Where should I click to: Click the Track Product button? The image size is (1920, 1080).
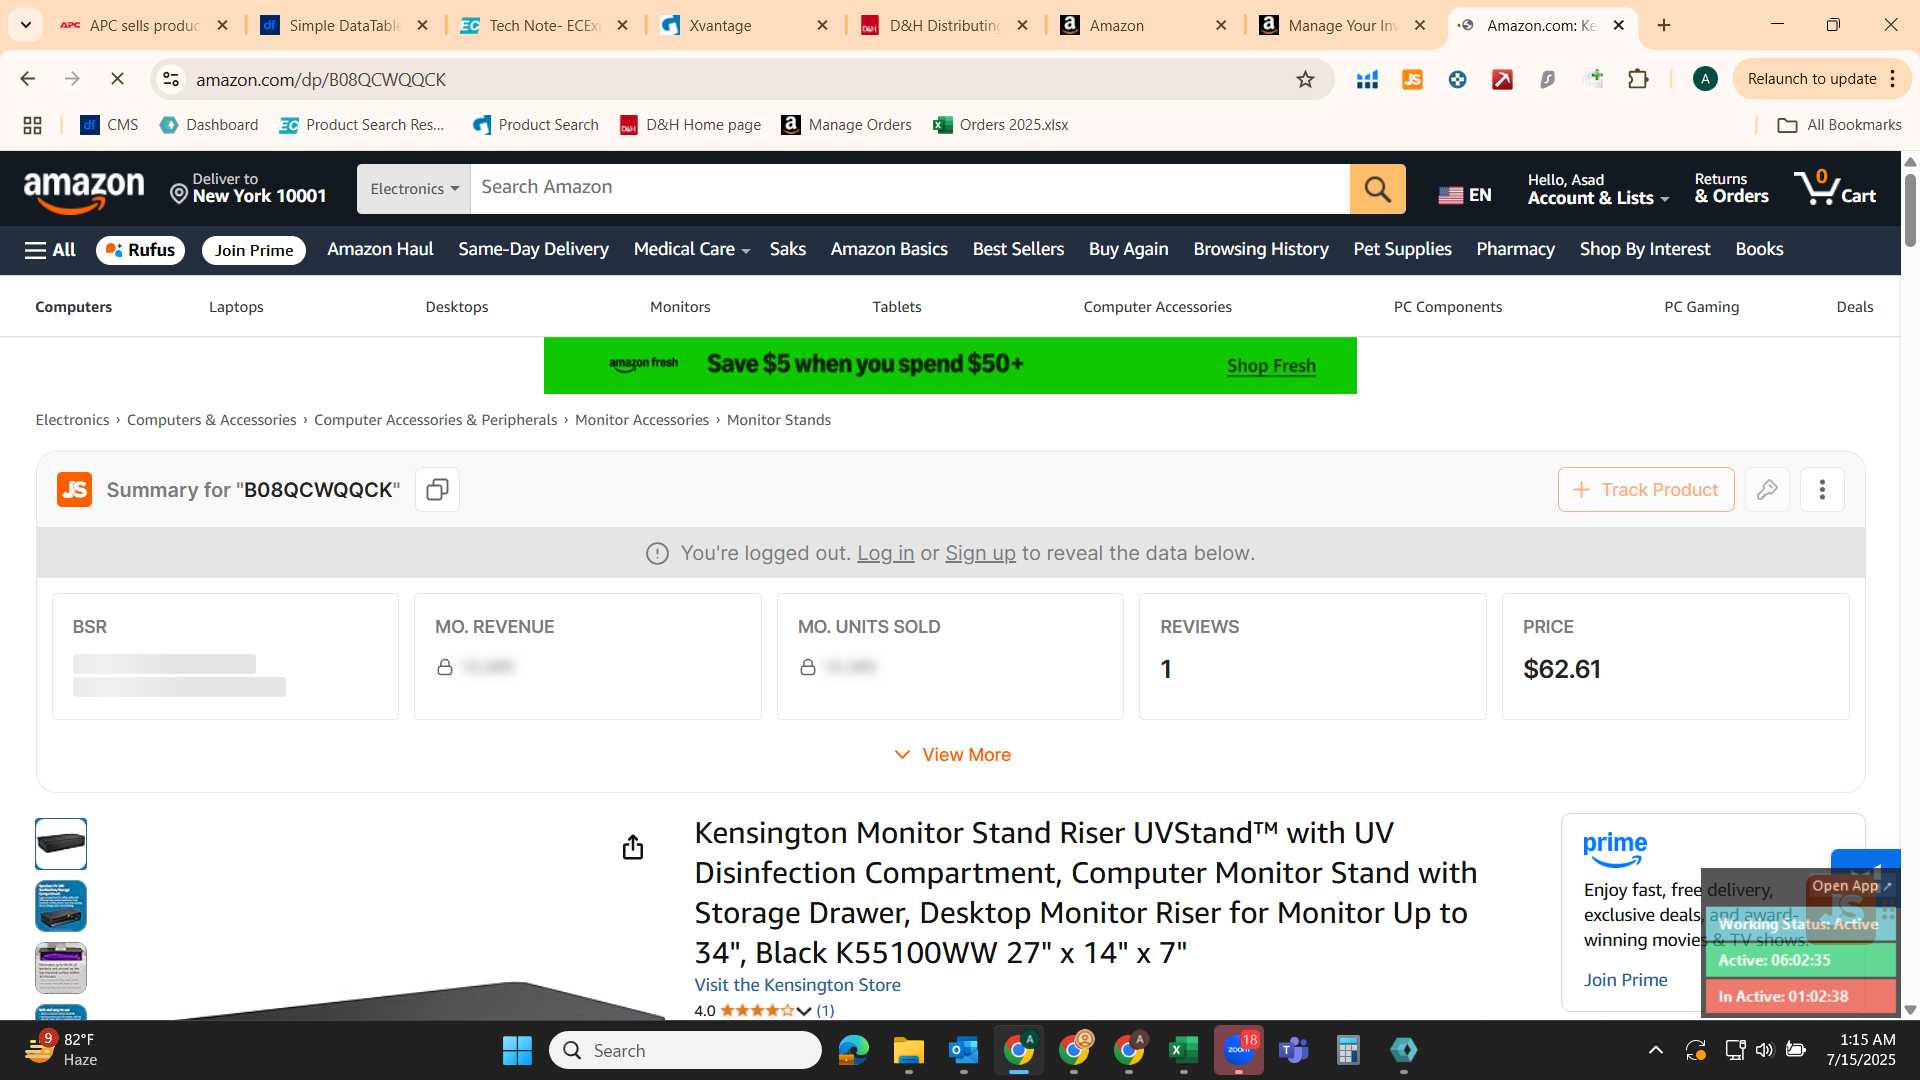click(1645, 490)
